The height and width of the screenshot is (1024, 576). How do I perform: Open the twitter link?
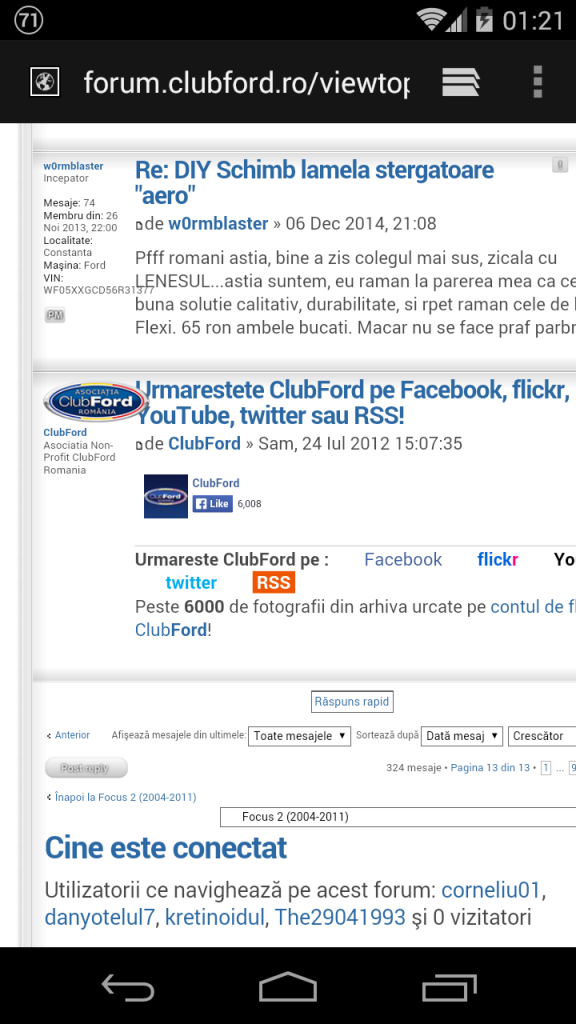point(191,583)
